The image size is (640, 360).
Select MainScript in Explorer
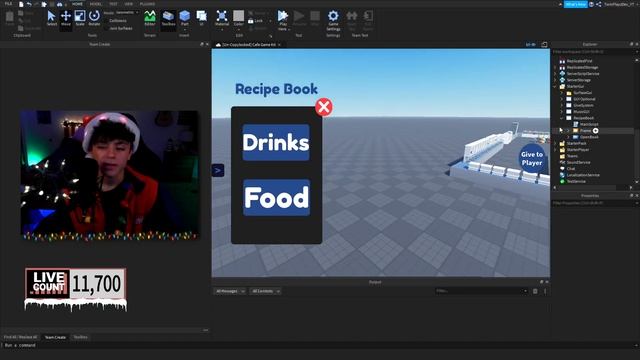589,124
